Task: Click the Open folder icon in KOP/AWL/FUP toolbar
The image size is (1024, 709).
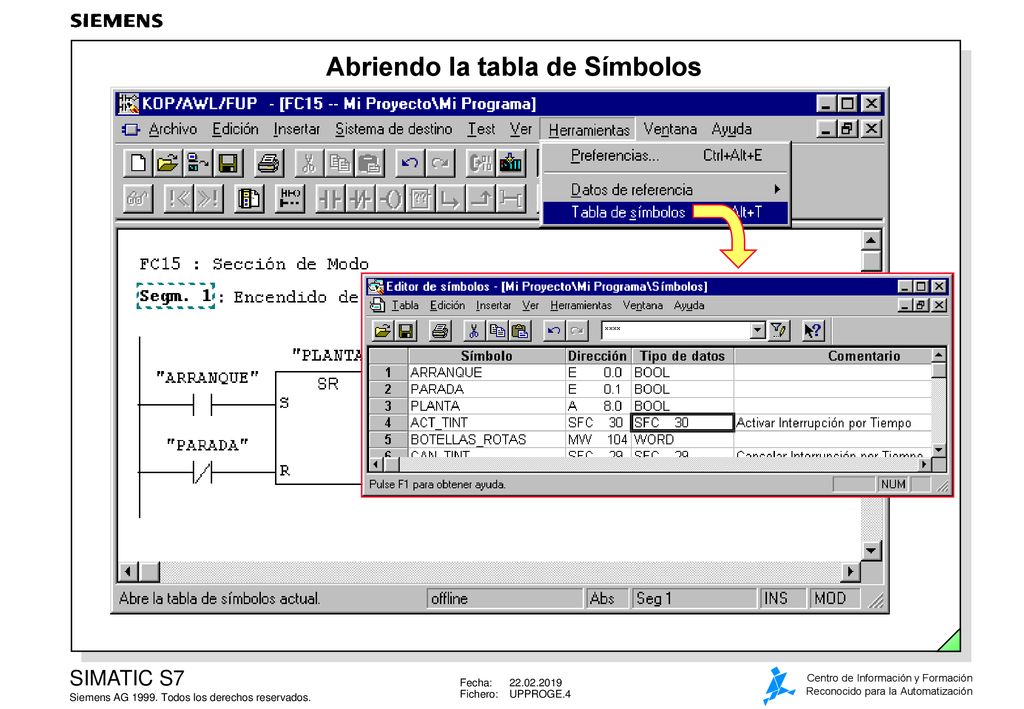Action: coord(167,163)
